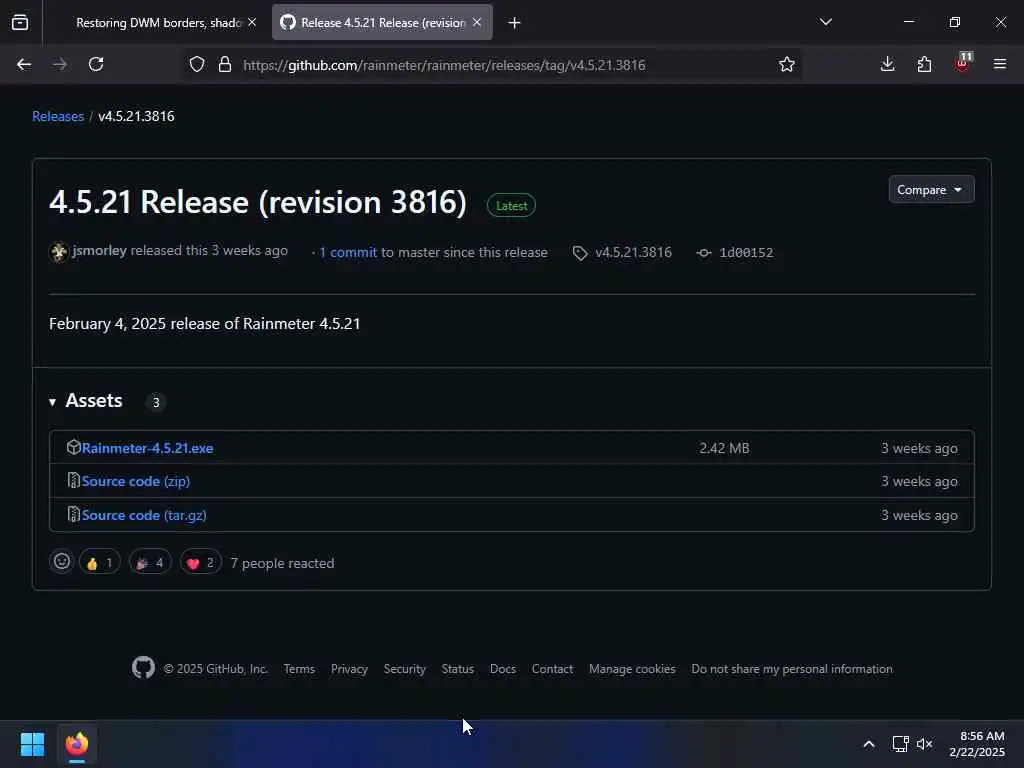
Task: Go back to the previous page
Action: [24, 64]
